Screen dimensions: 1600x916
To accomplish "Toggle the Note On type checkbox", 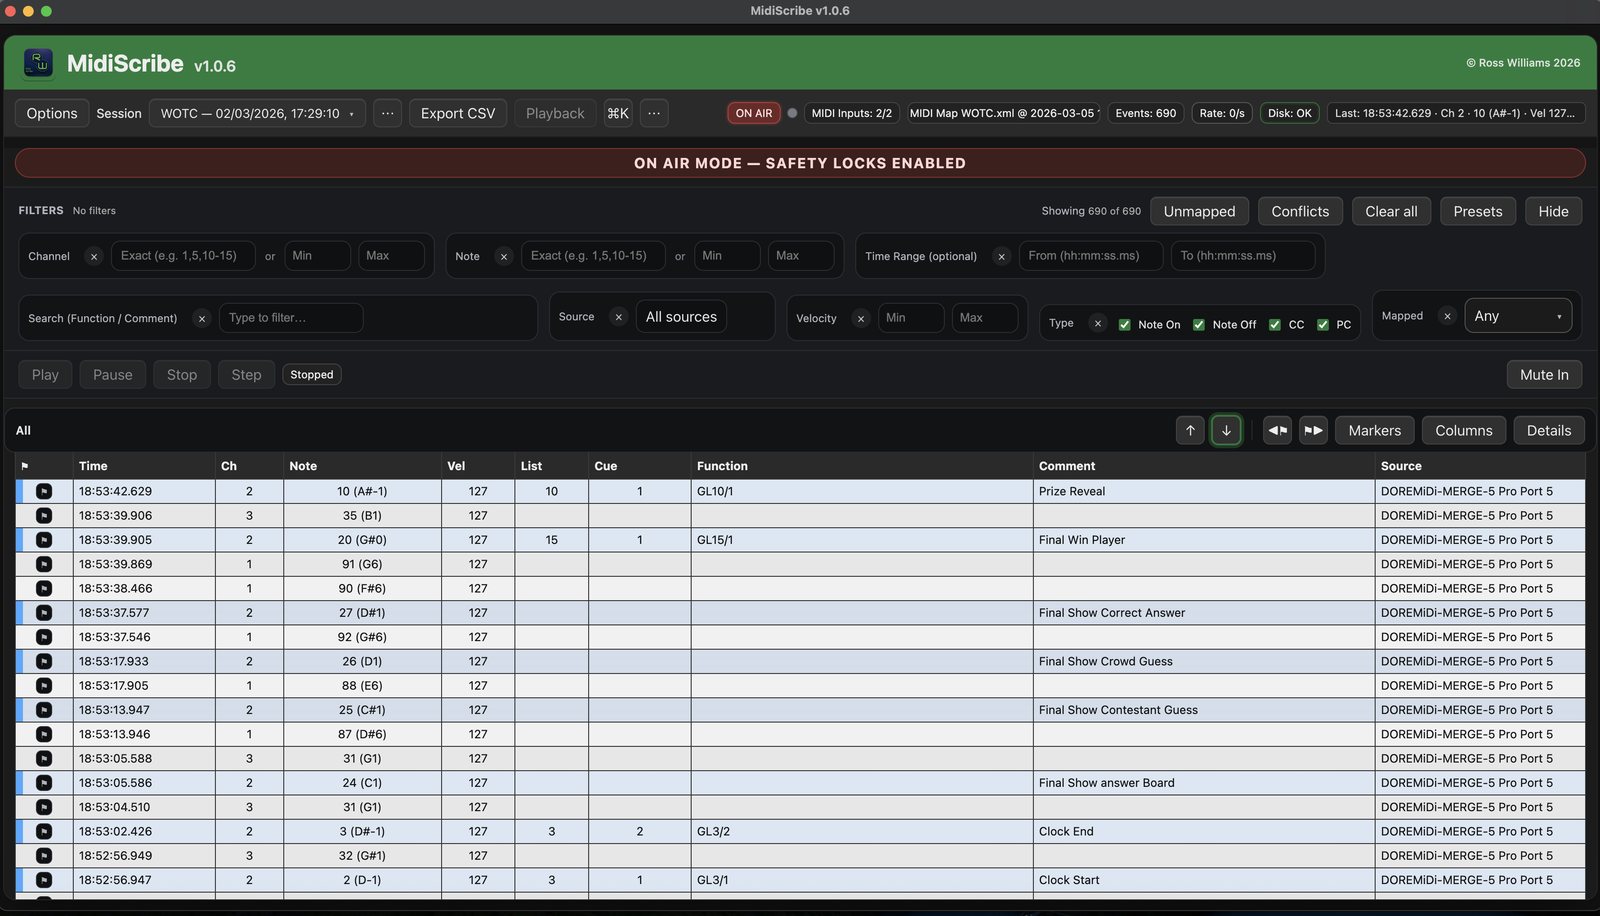I will [x=1125, y=324].
